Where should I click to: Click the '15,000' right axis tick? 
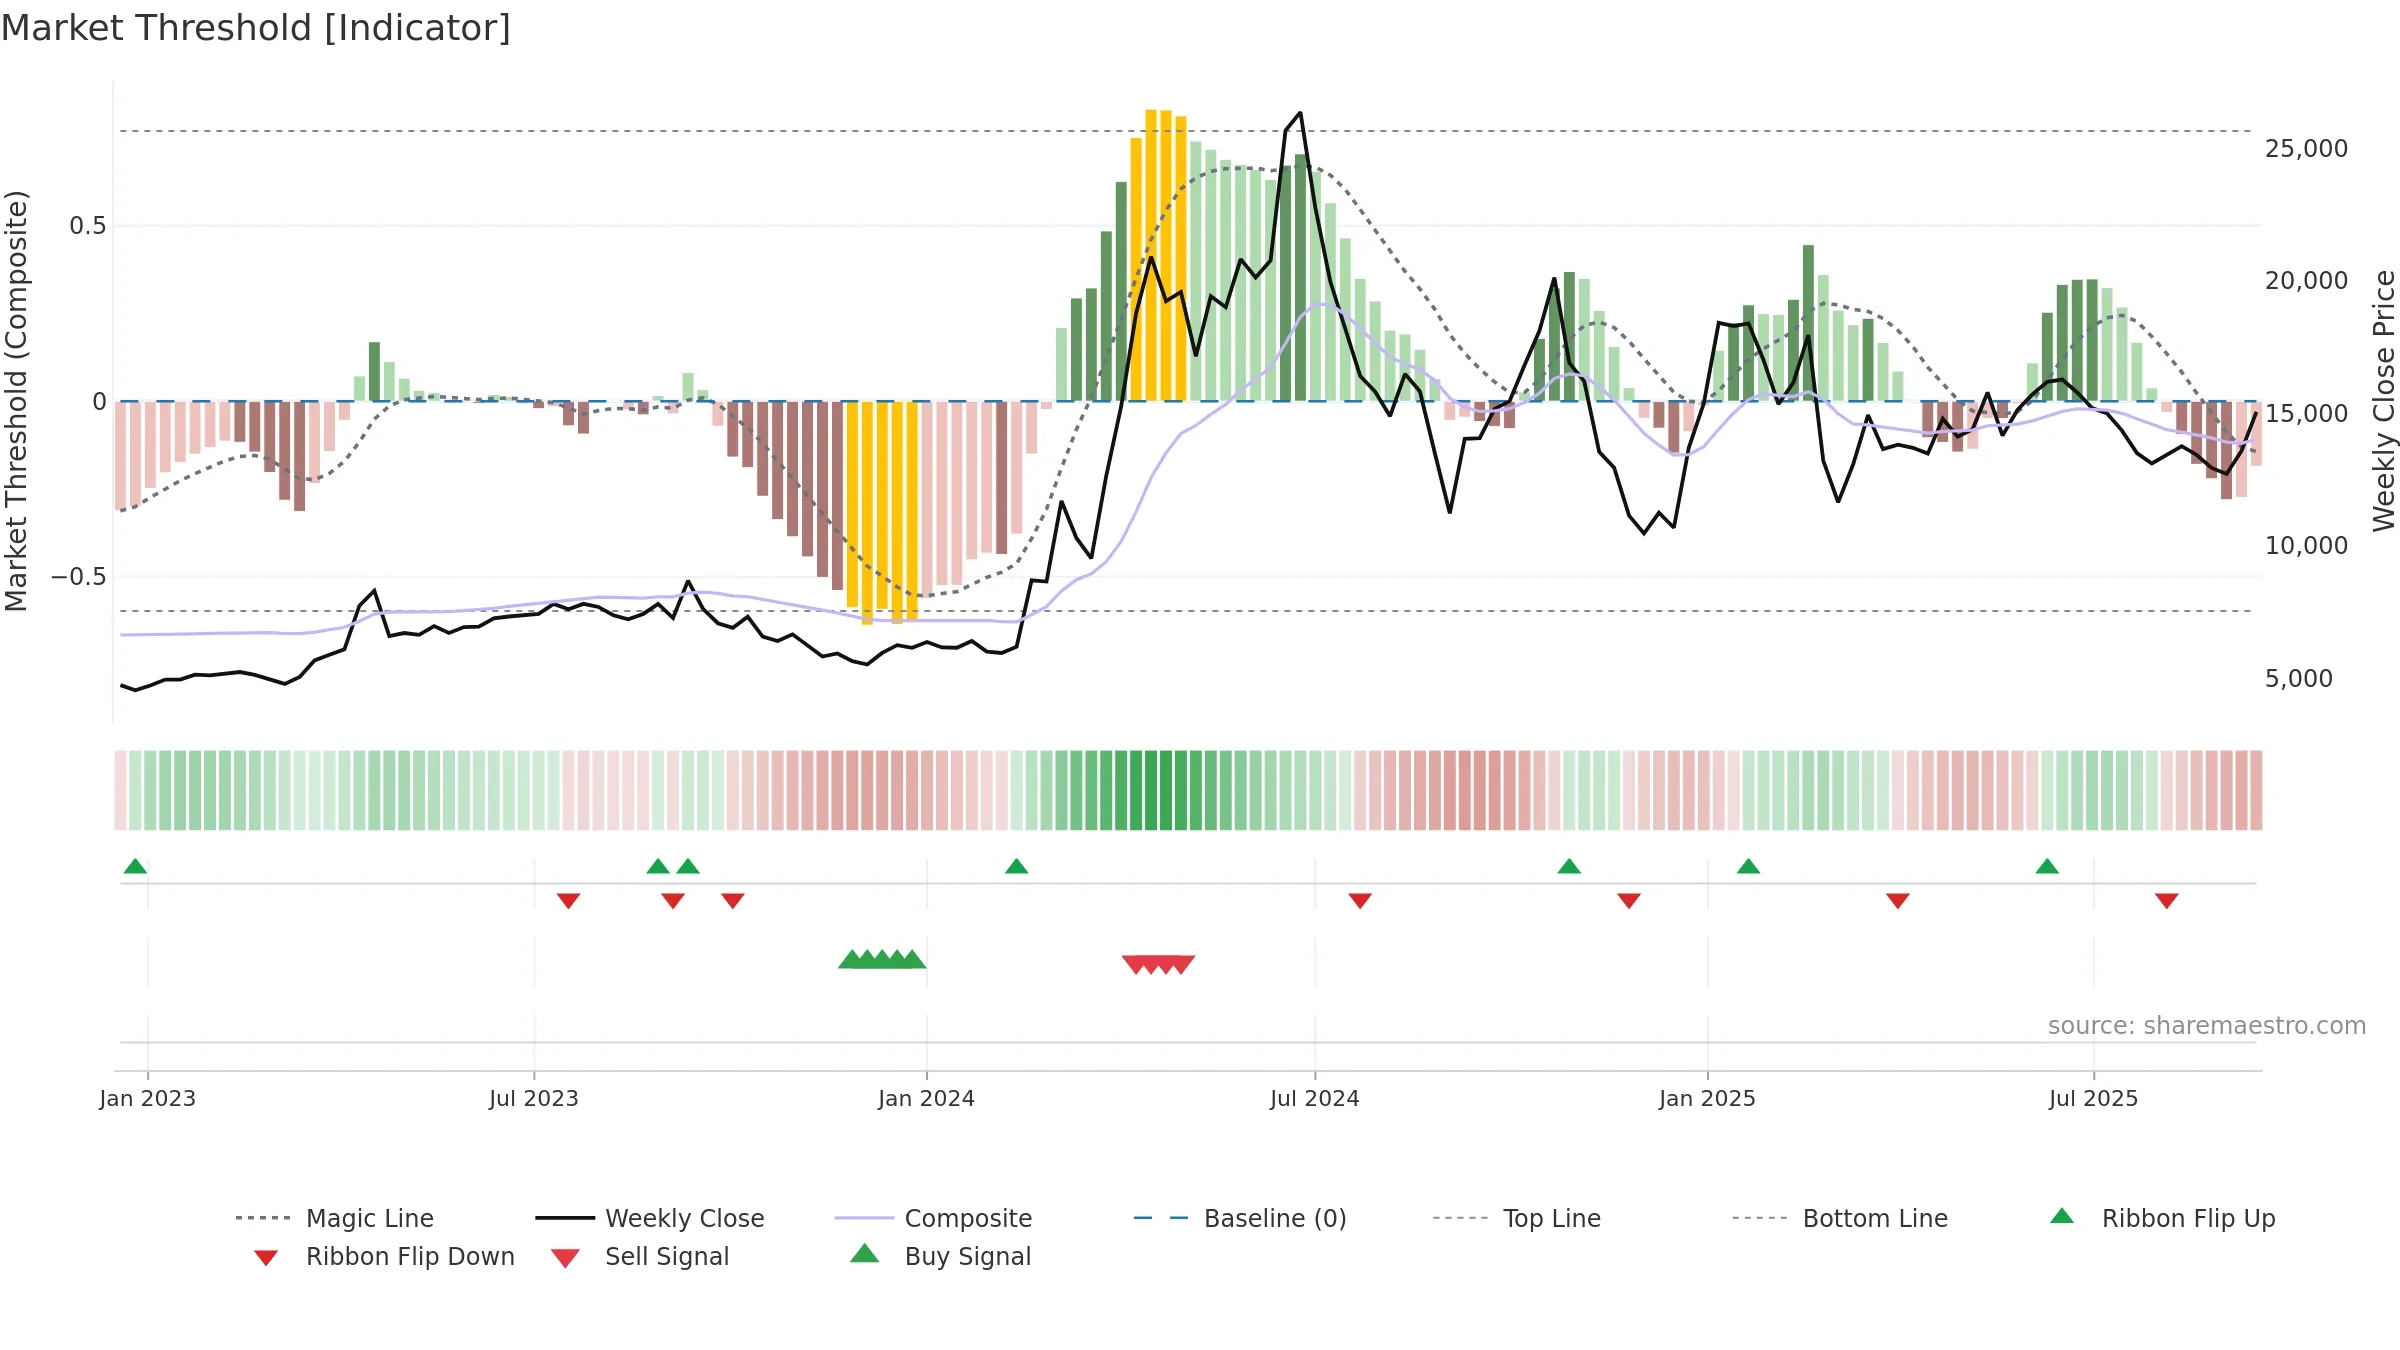(2306, 413)
